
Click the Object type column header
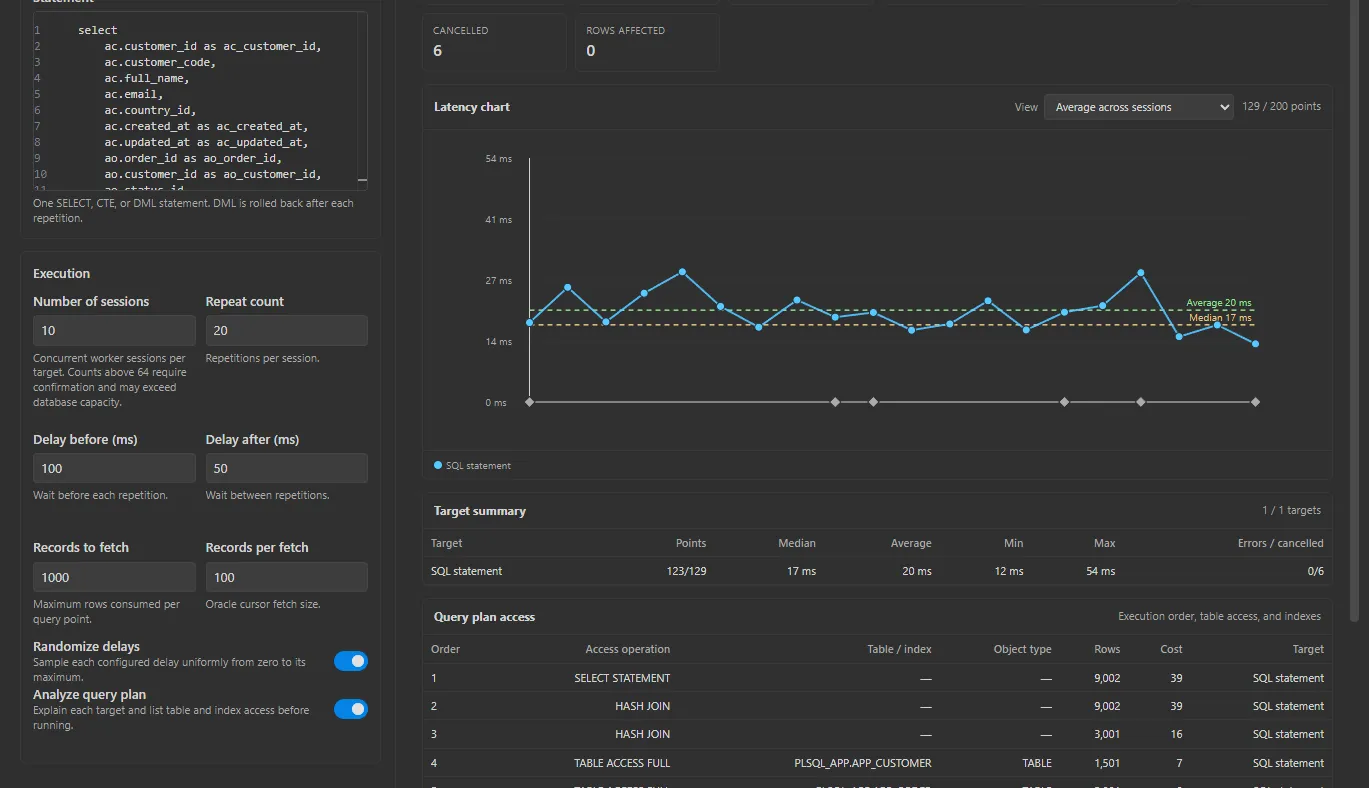(x=1022, y=649)
